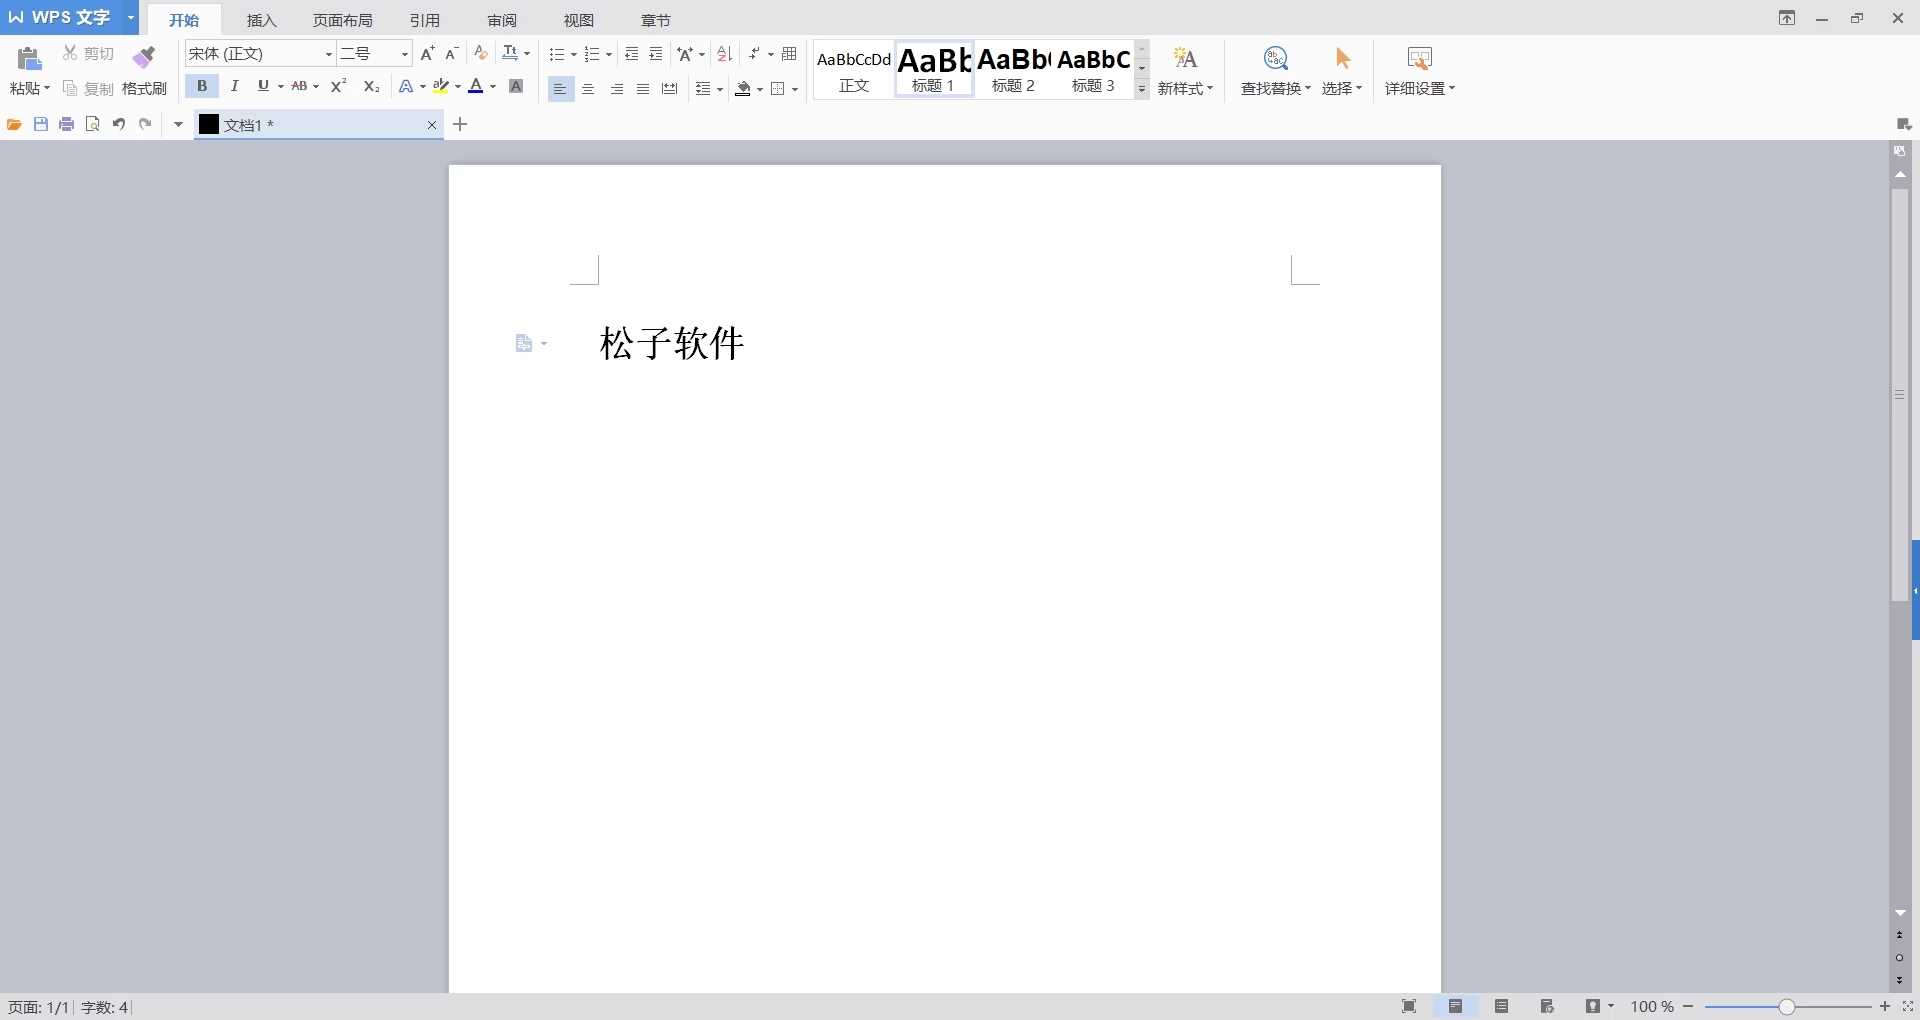Click the new document tab plus button
Image resolution: width=1920 pixels, height=1020 pixels.
(x=460, y=124)
